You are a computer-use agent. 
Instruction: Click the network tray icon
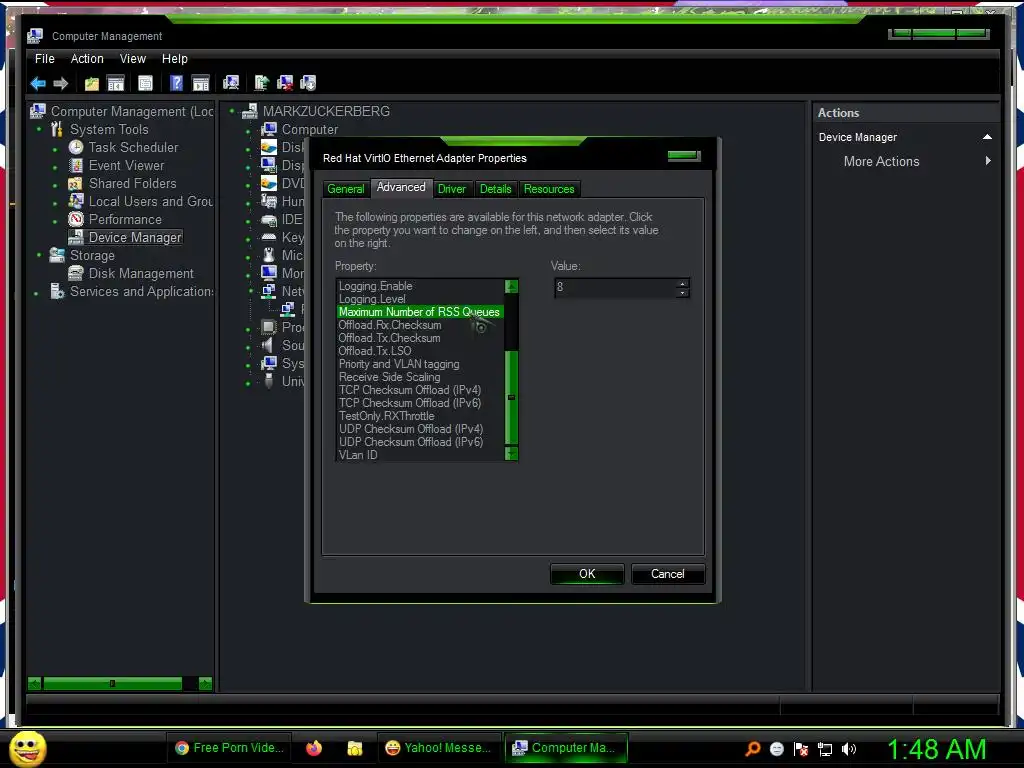825,749
